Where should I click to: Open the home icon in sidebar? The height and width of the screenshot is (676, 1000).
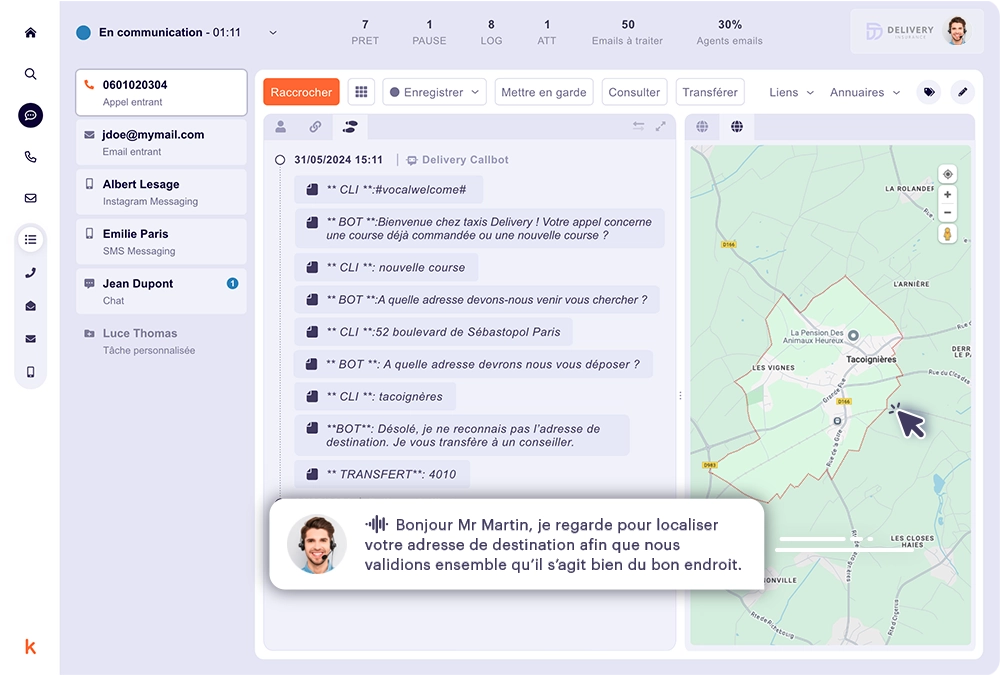point(30,33)
